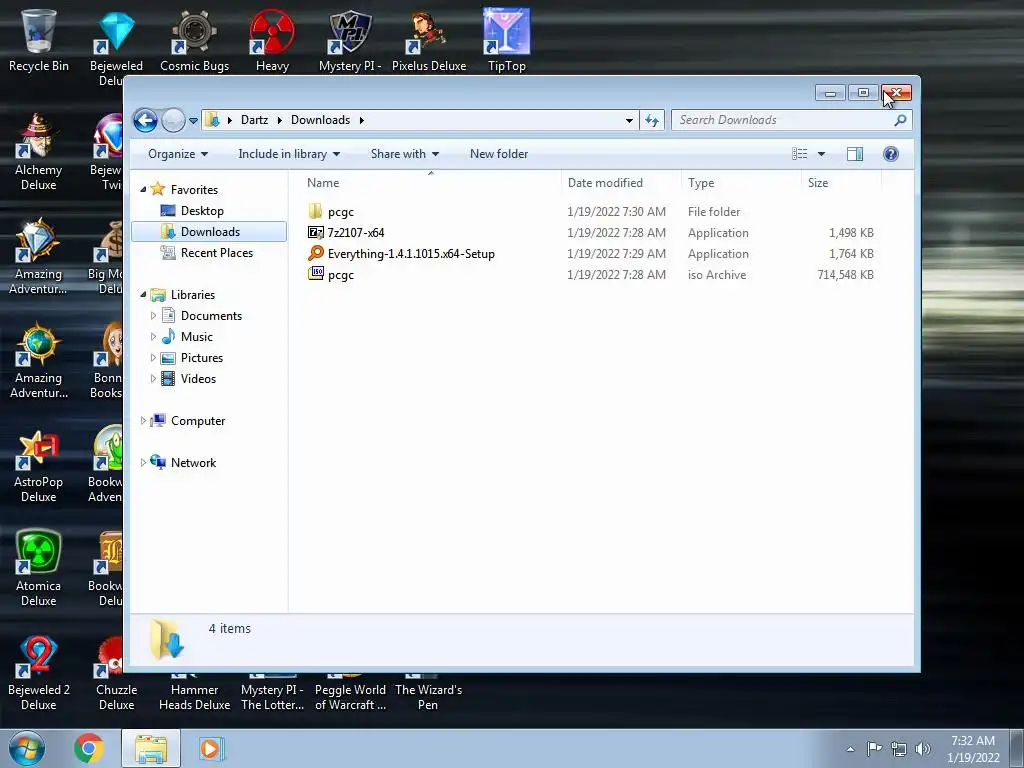1024x768 pixels.
Task: Open the Organize menu
Action: [x=178, y=154]
